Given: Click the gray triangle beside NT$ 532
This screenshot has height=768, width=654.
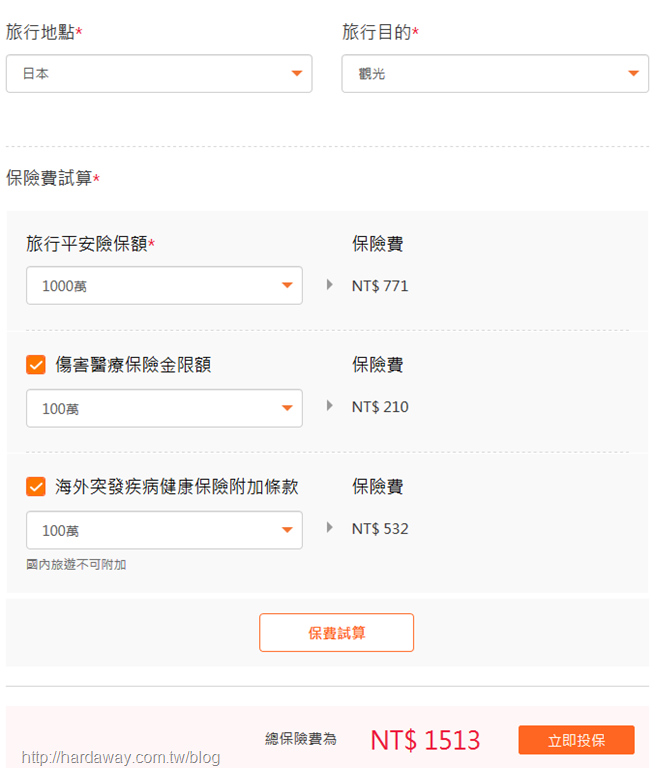Looking at the screenshot, I should [x=330, y=528].
